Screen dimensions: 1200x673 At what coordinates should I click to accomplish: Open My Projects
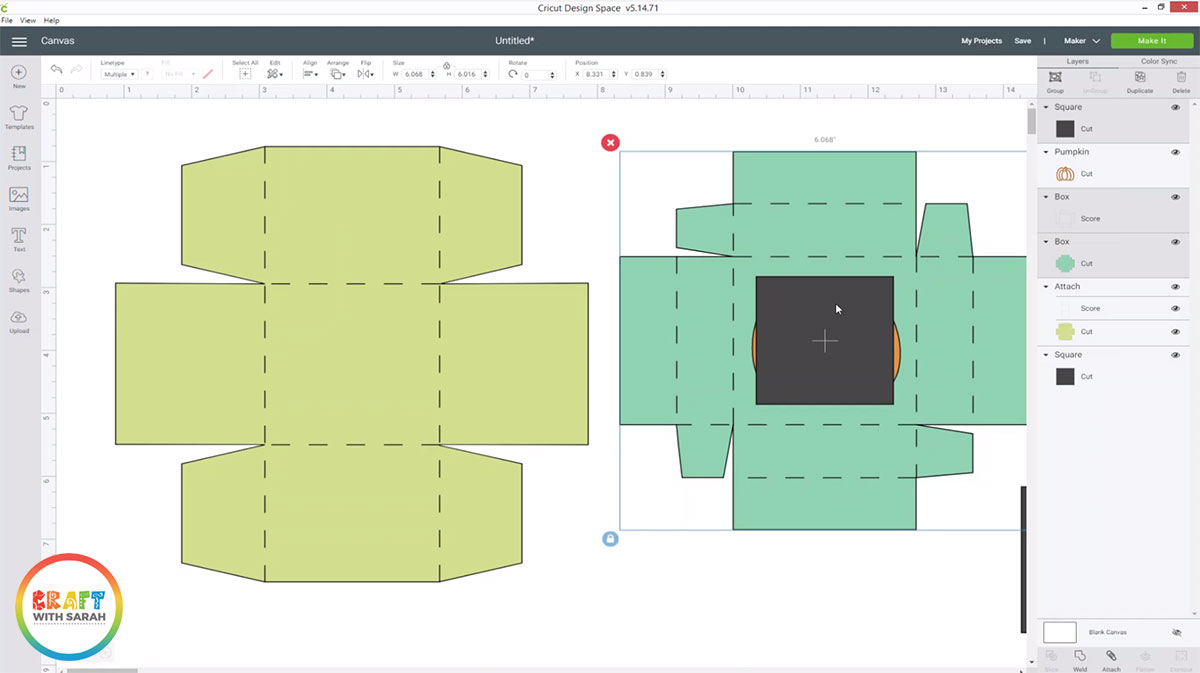(981, 41)
